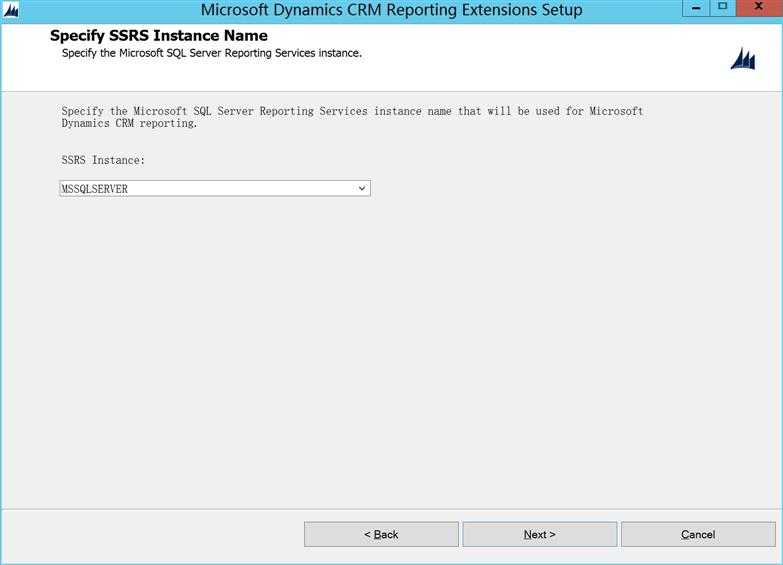Go Back to the previous step
Image resolution: width=783 pixels, height=565 pixels.
tap(381, 534)
